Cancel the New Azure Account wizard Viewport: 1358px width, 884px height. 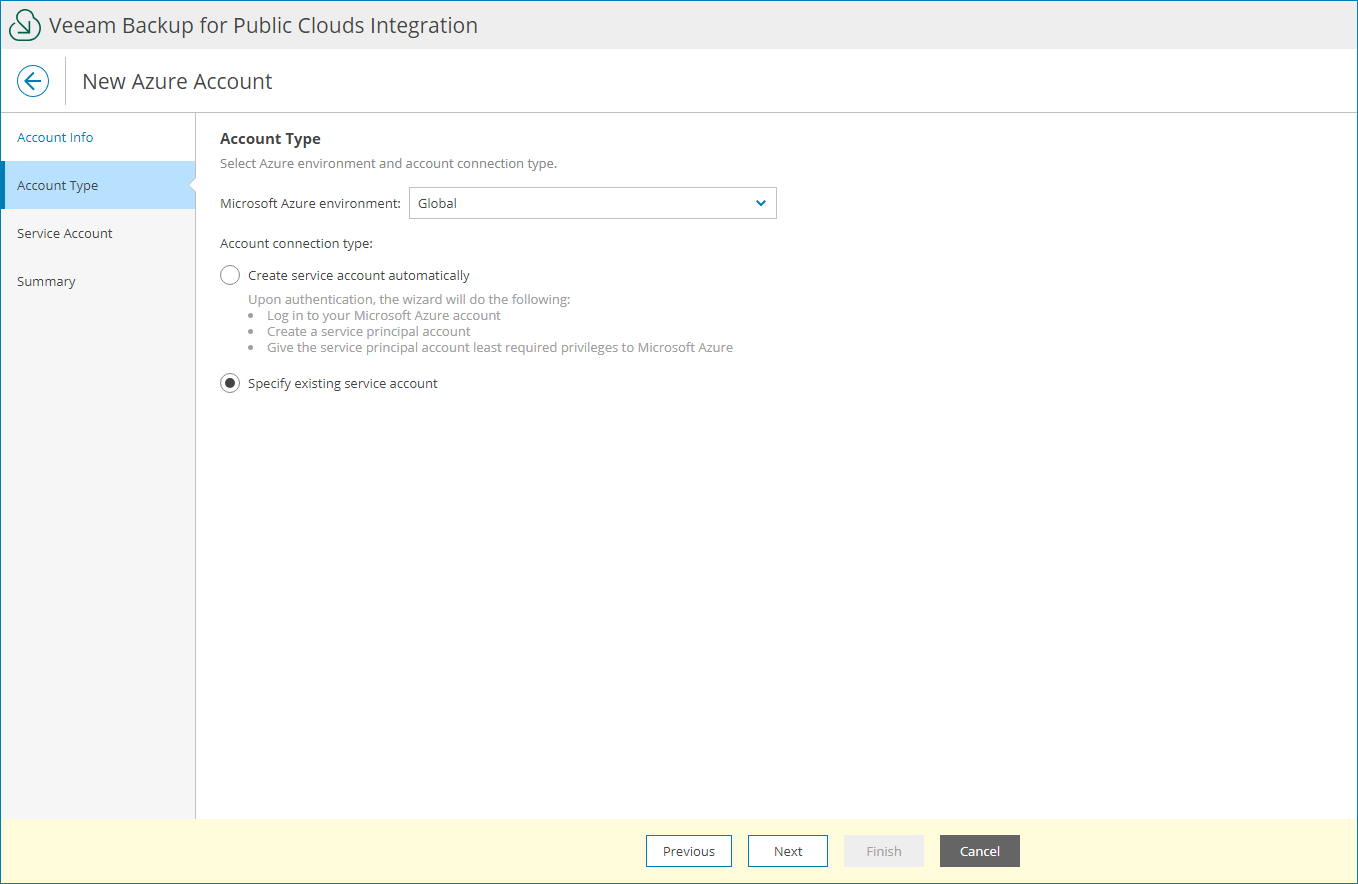[x=980, y=851]
